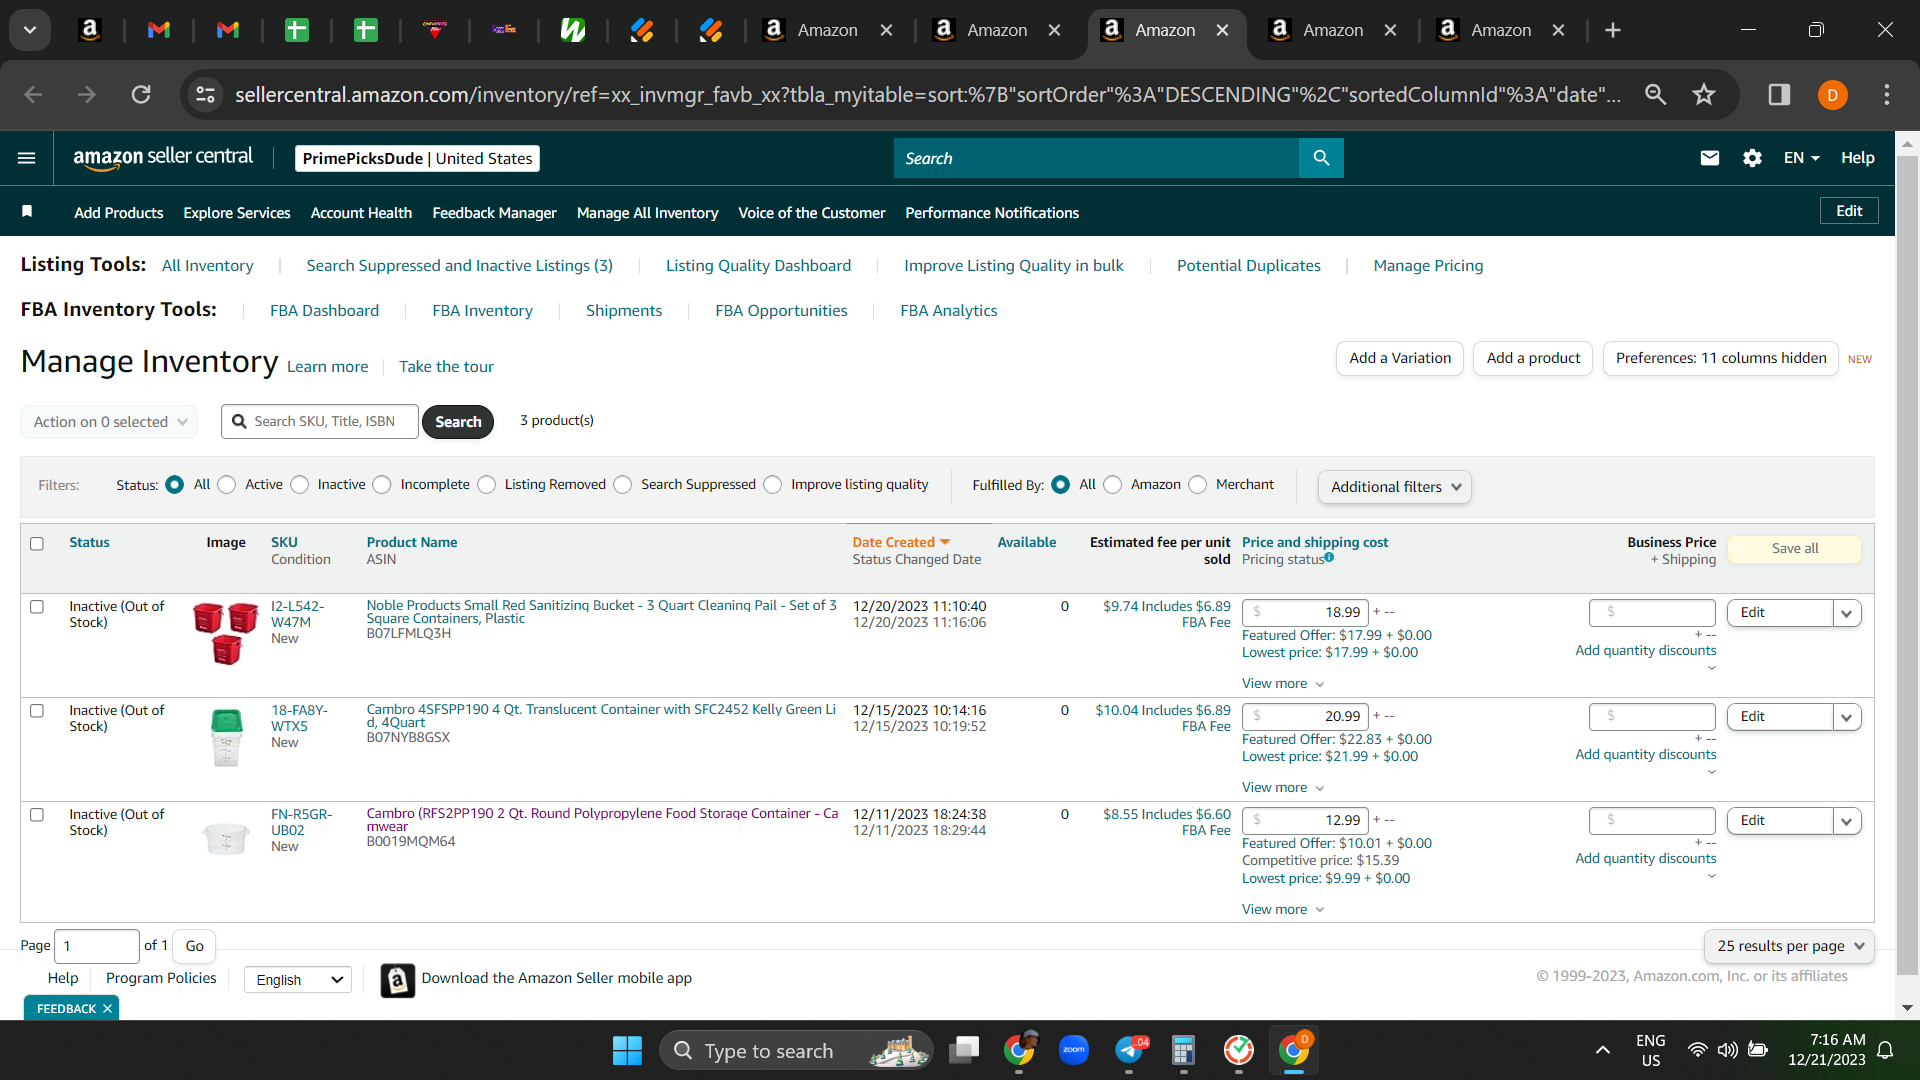
Task: Open the EN language dropdown
Action: [x=1801, y=158]
